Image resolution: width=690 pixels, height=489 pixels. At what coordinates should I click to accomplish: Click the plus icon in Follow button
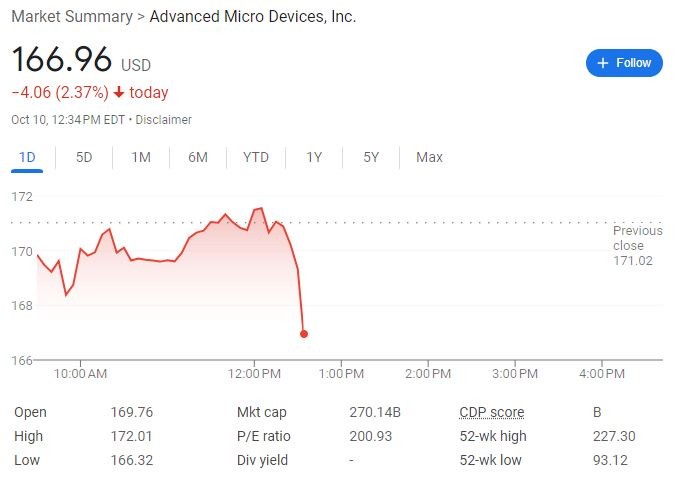[x=603, y=63]
